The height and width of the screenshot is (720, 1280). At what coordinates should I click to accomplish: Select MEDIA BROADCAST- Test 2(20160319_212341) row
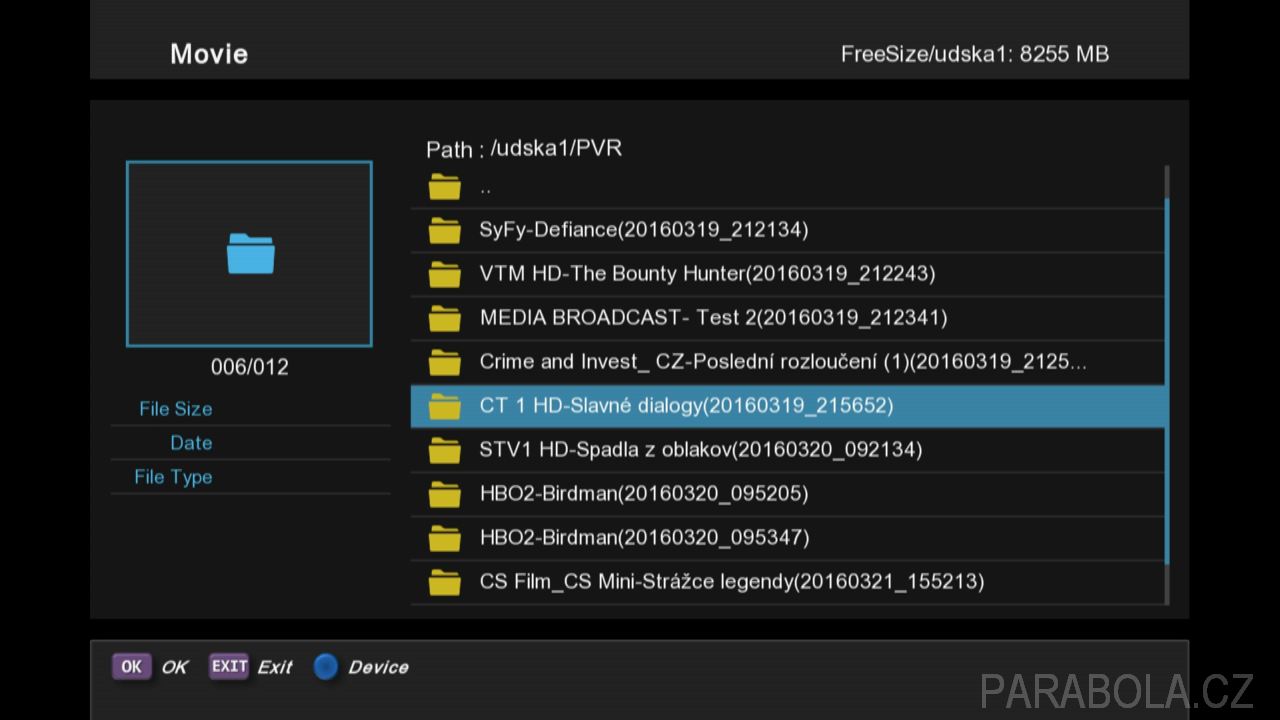click(x=788, y=318)
